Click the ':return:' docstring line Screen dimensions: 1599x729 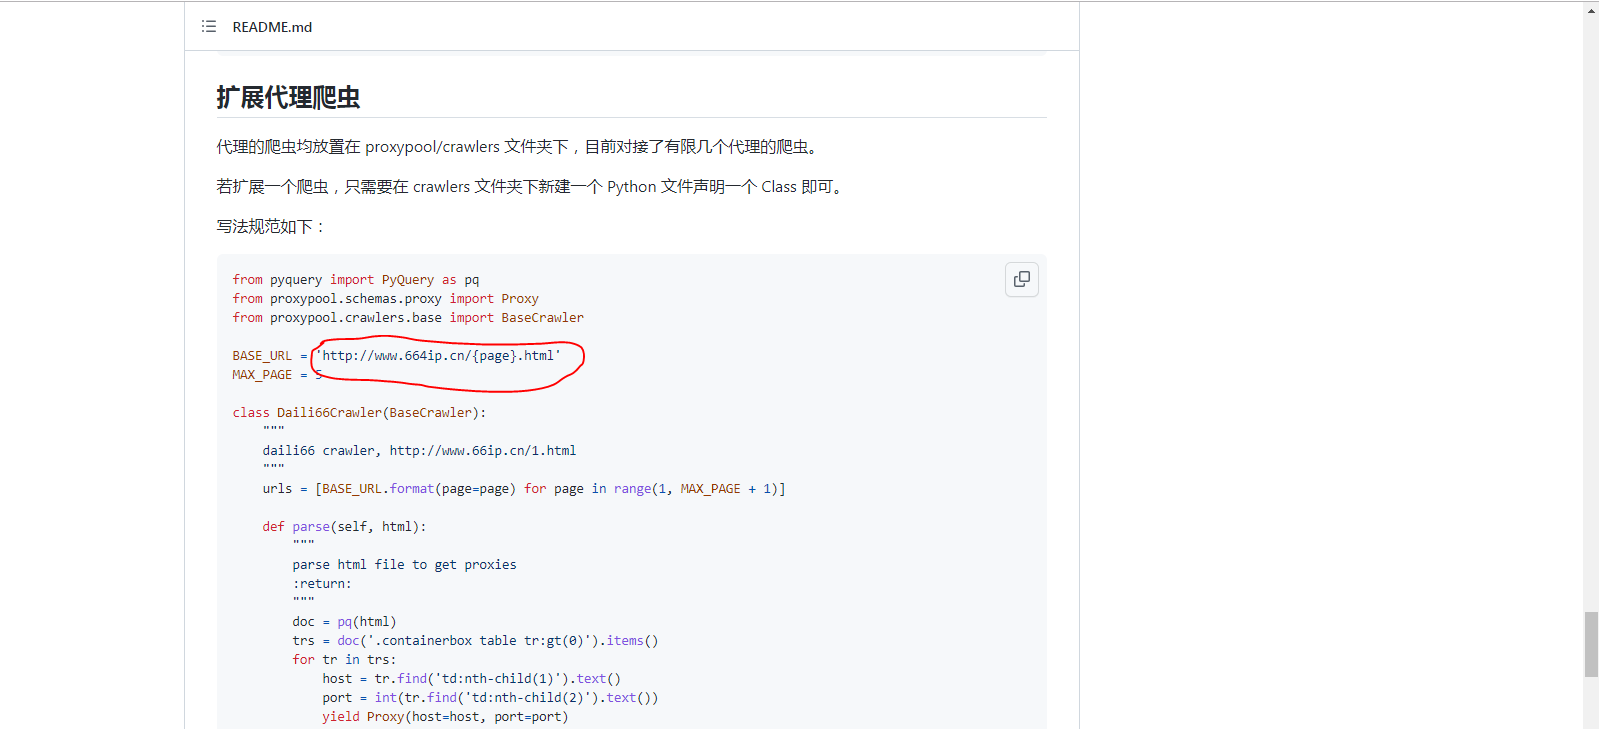(322, 584)
